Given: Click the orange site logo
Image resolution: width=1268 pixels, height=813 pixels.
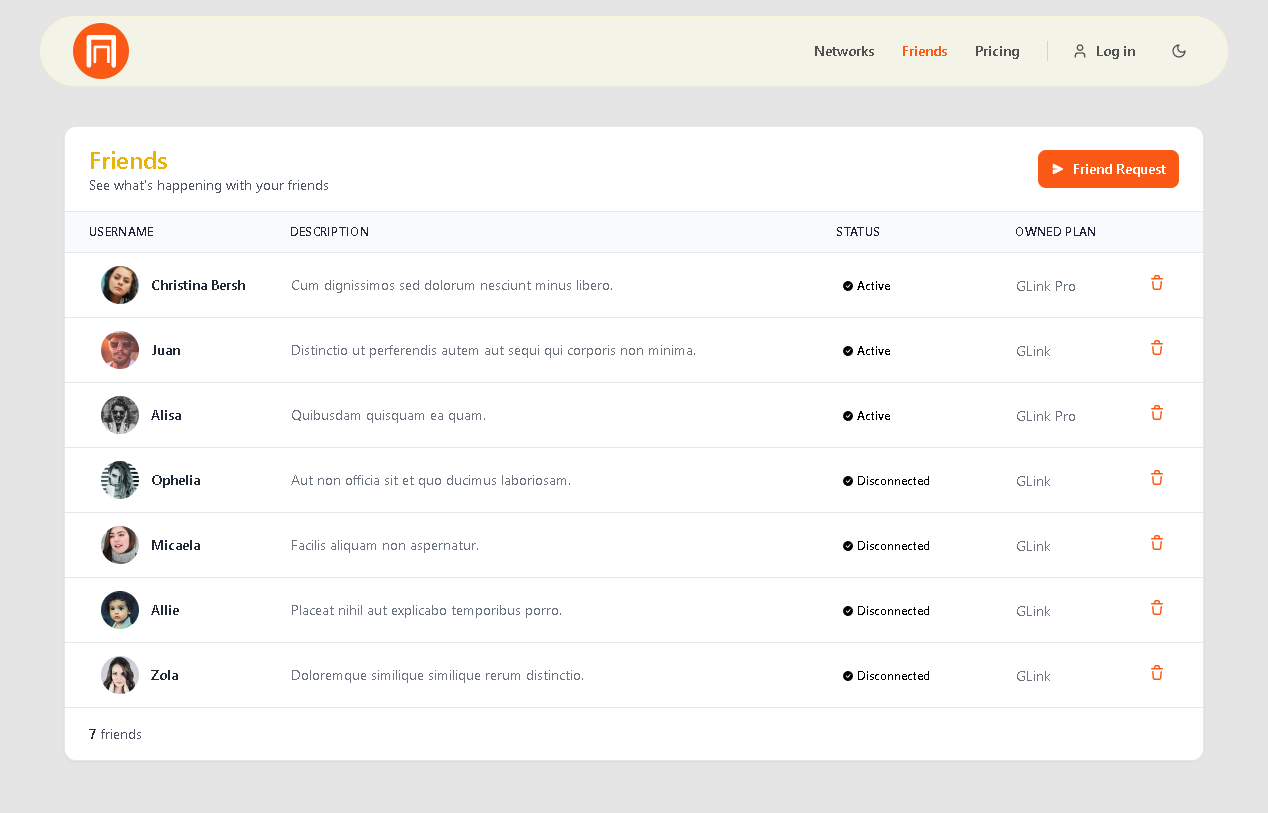Looking at the screenshot, I should [x=101, y=51].
